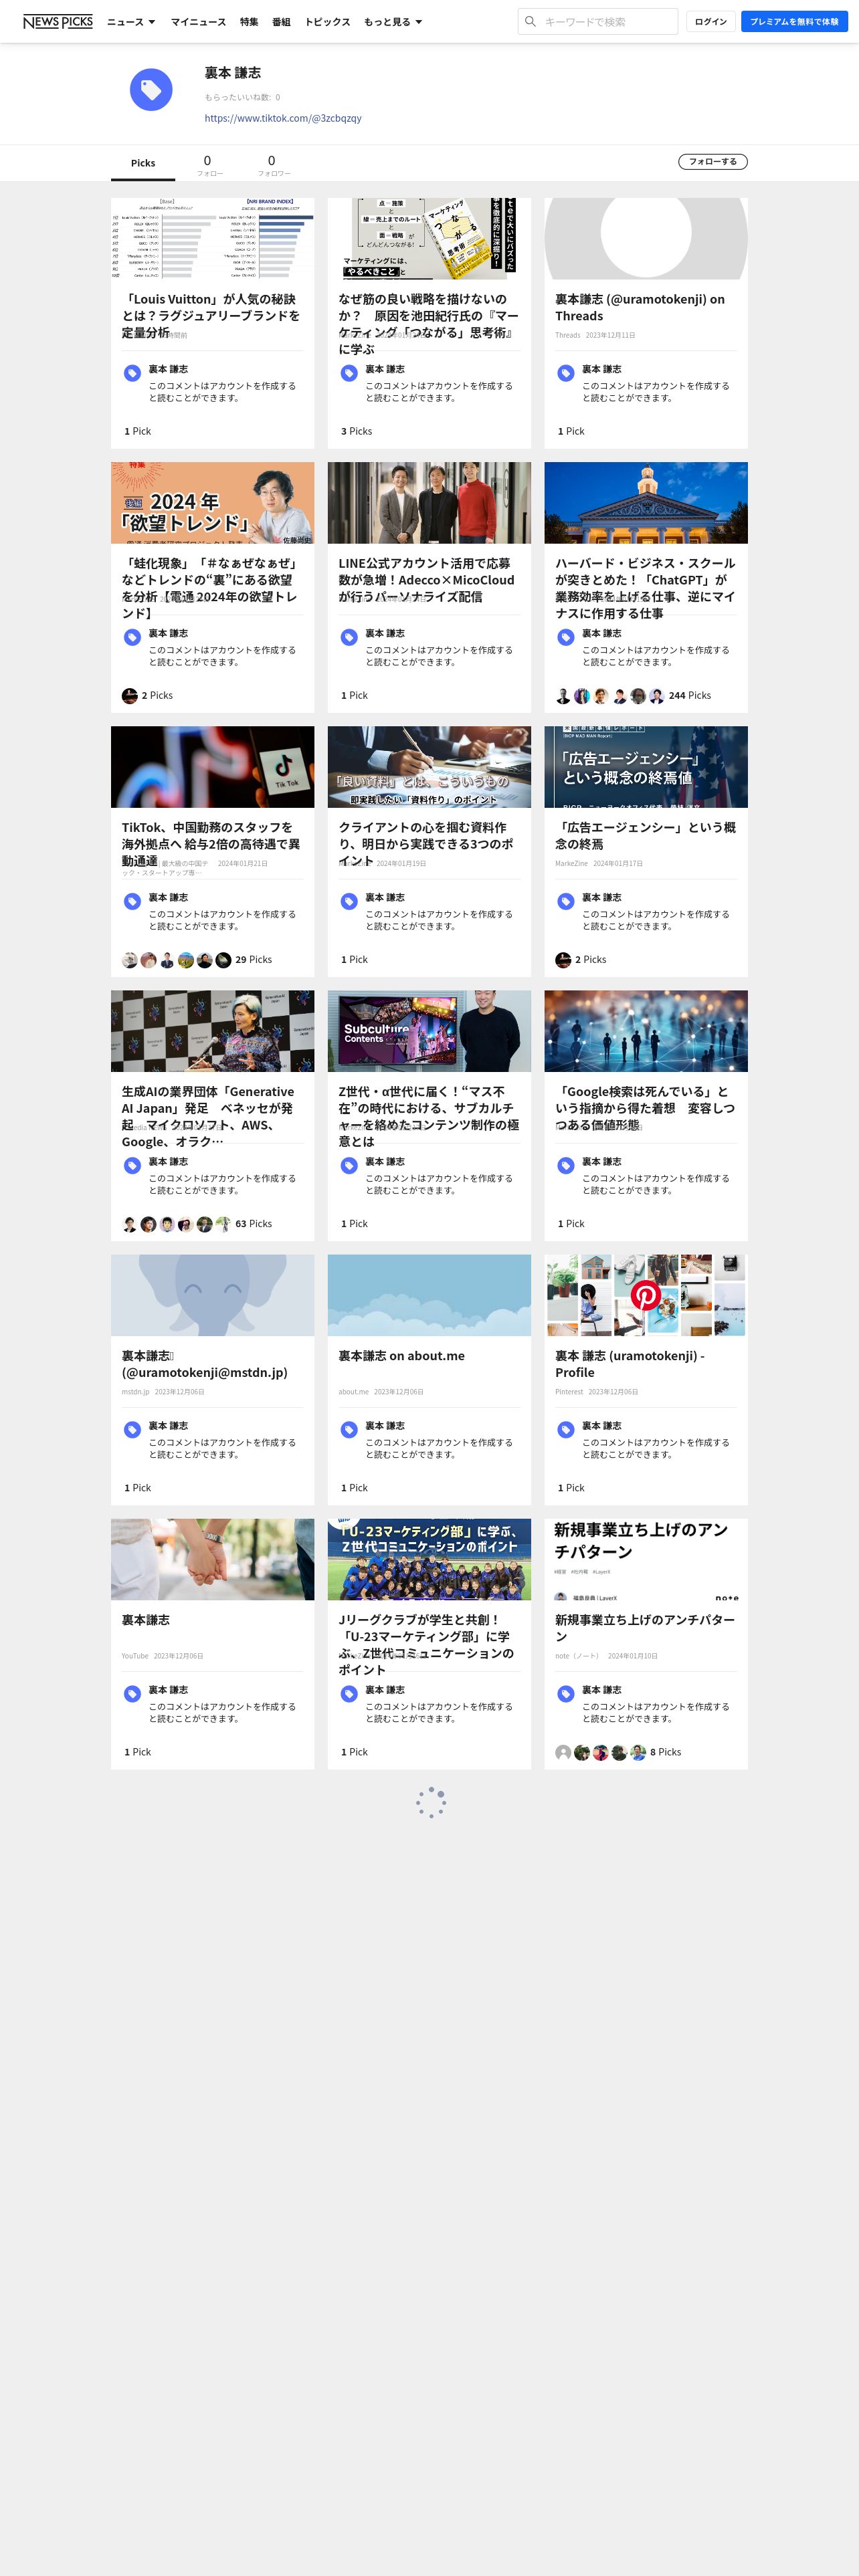
Task: Click picker avatars on ChatGPT Harvard card
Action: (610, 695)
